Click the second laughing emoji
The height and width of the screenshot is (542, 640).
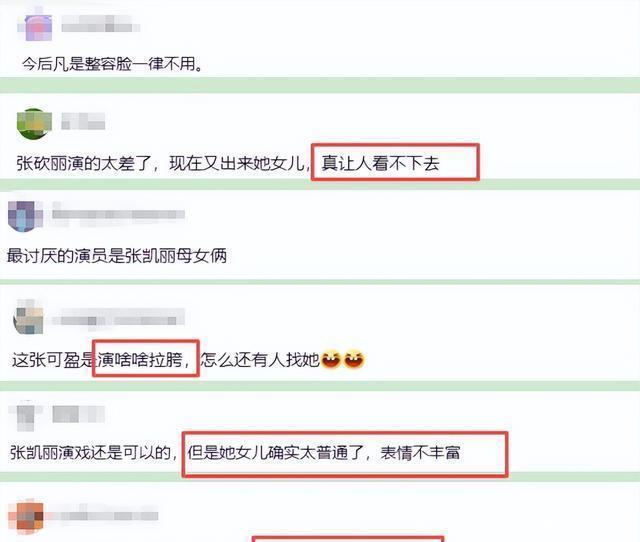tap(354, 360)
